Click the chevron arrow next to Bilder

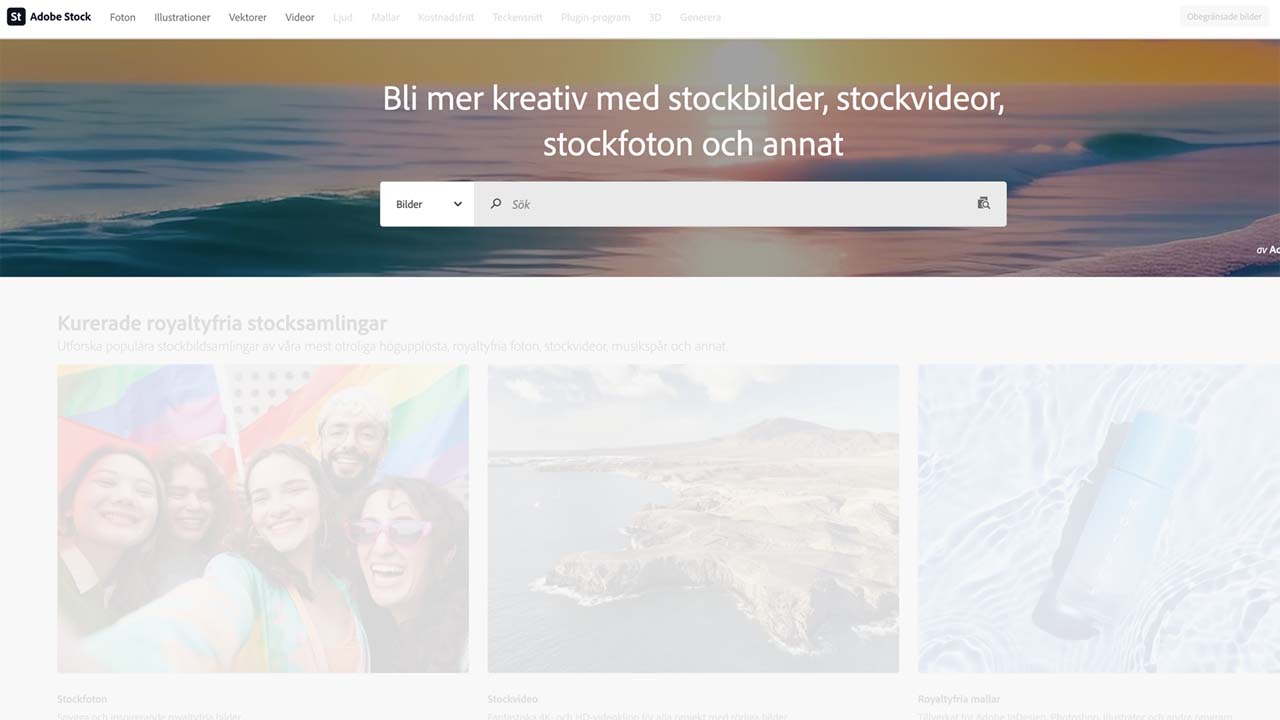tap(457, 204)
